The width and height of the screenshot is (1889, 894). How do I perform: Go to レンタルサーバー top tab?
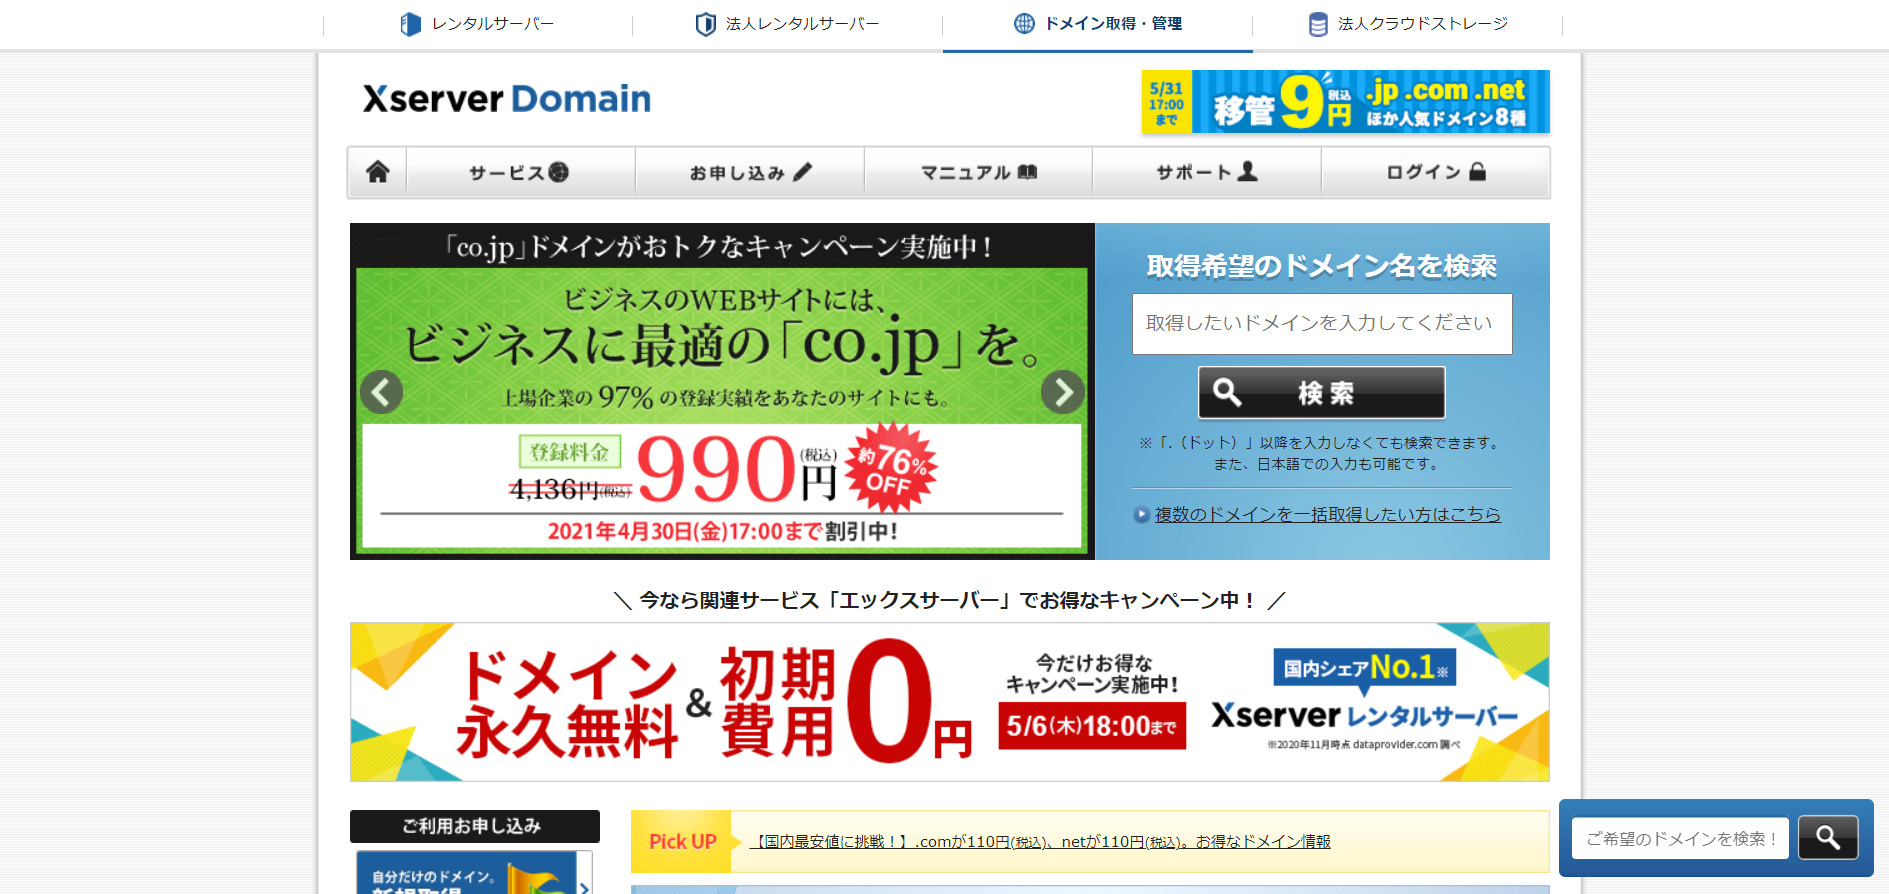(x=477, y=24)
